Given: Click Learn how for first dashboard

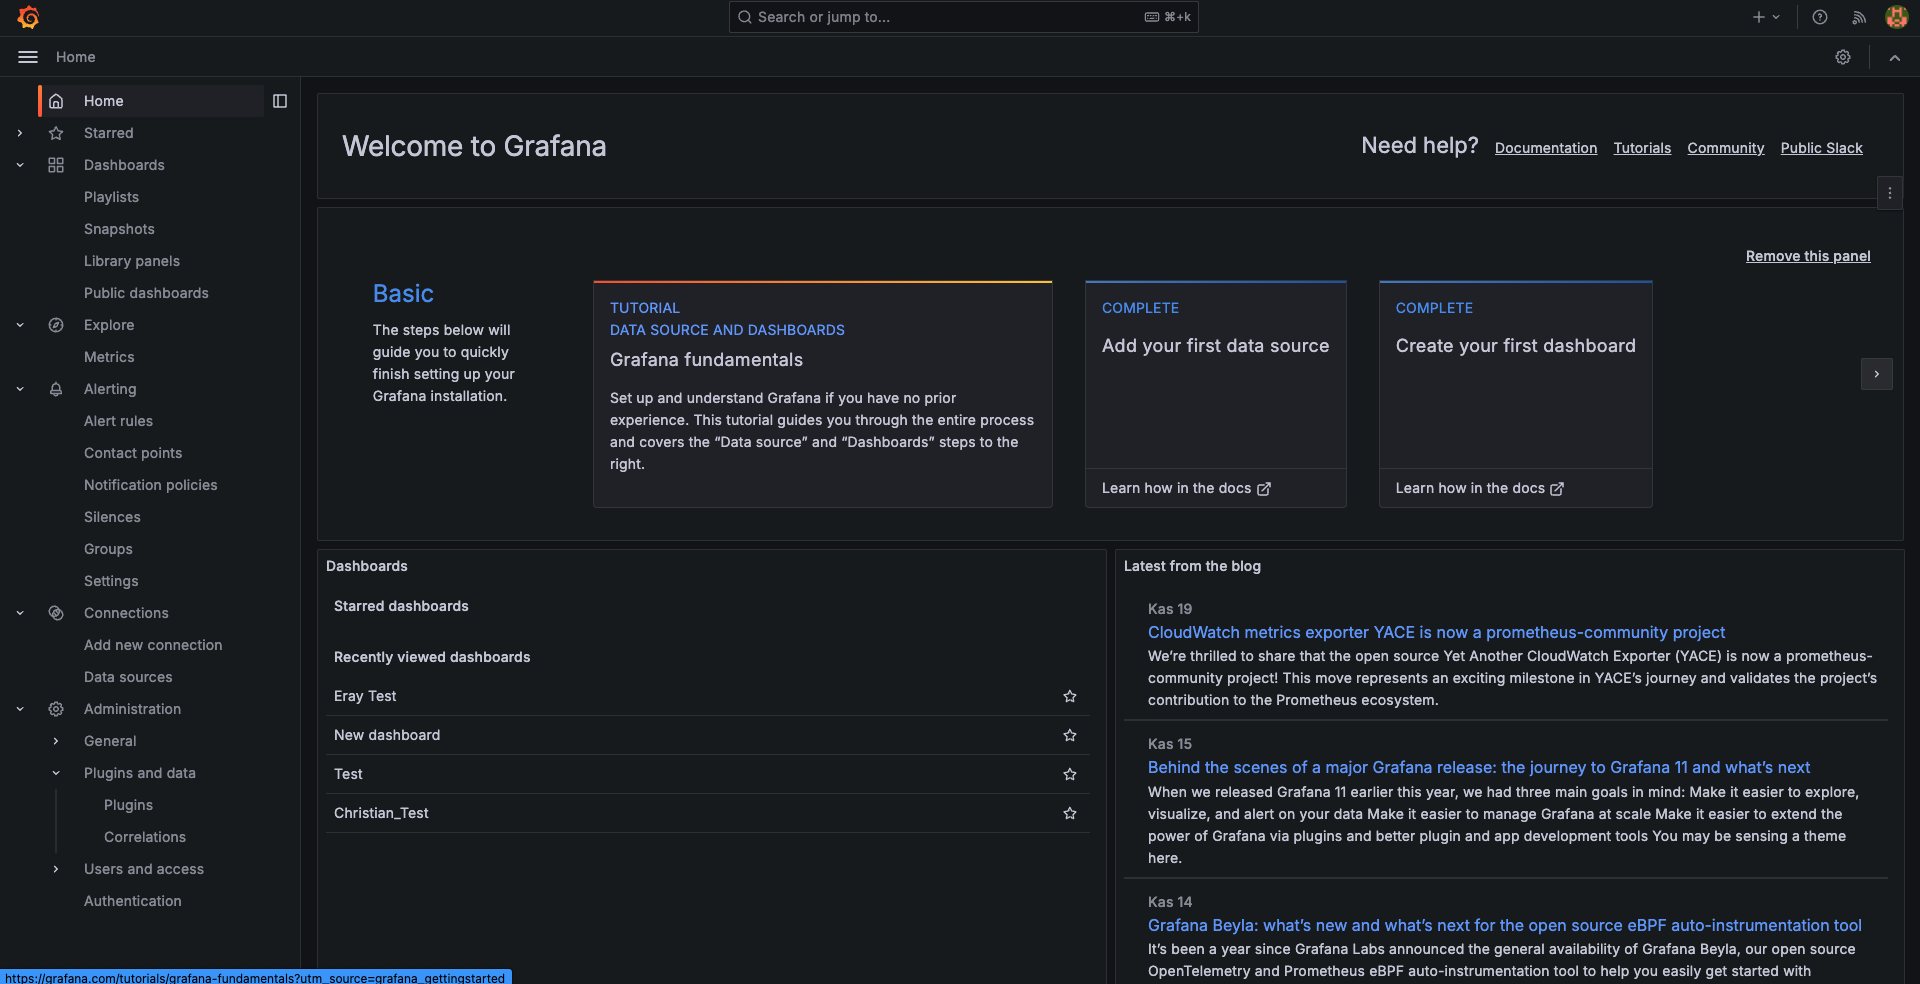Looking at the screenshot, I should [1480, 488].
